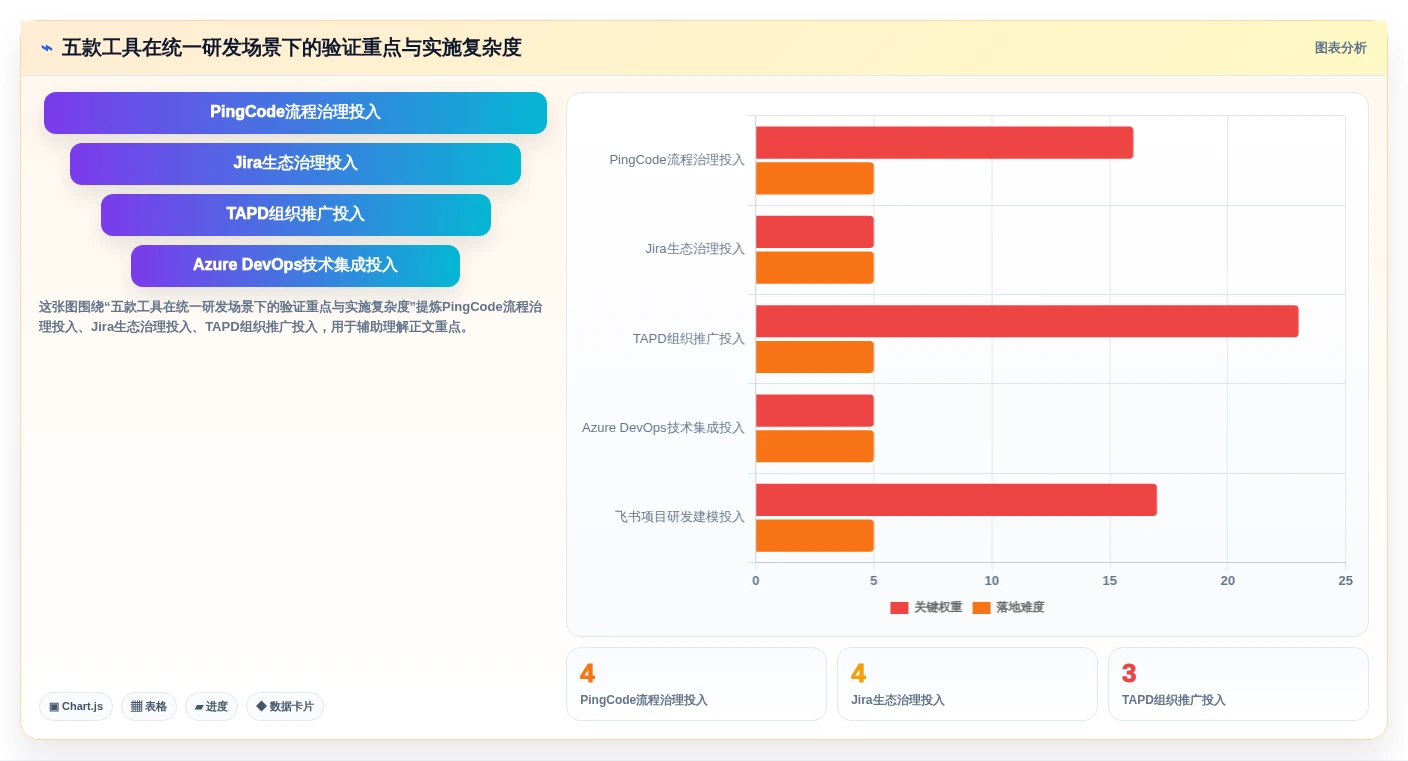Open the Jira生态治理投入 data card showing 4
This screenshot has width=1408, height=761.
tap(967, 684)
